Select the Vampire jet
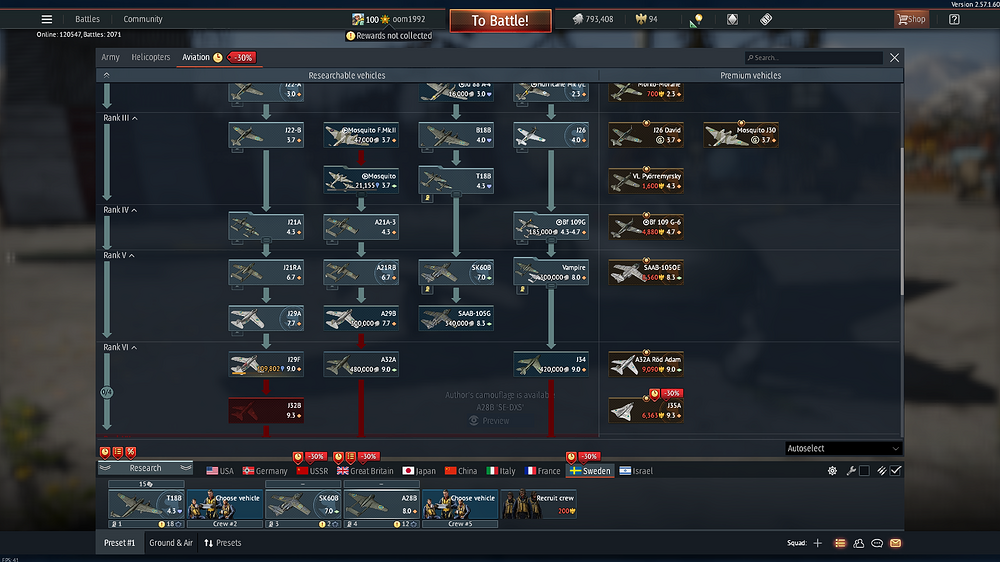The image size is (1000, 562). tap(551, 272)
